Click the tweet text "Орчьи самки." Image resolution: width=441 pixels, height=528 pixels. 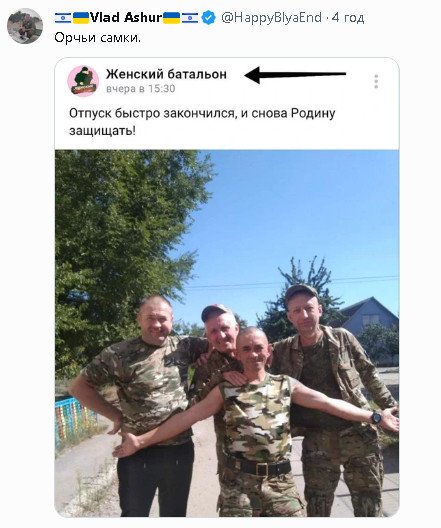[x=98, y=38]
